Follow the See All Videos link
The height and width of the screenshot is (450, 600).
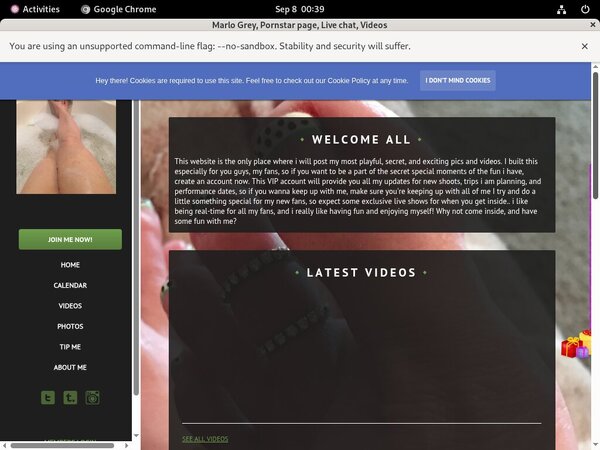(x=205, y=439)
